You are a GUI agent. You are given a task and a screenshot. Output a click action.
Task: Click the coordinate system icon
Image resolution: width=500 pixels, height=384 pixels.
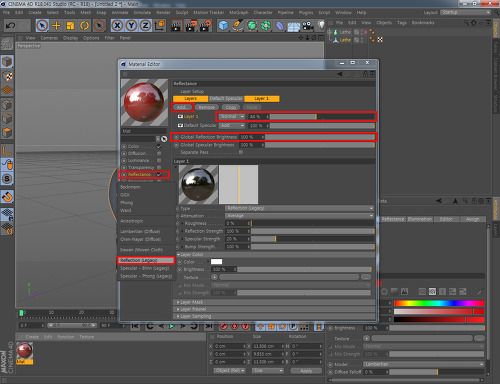coord(160,25)
